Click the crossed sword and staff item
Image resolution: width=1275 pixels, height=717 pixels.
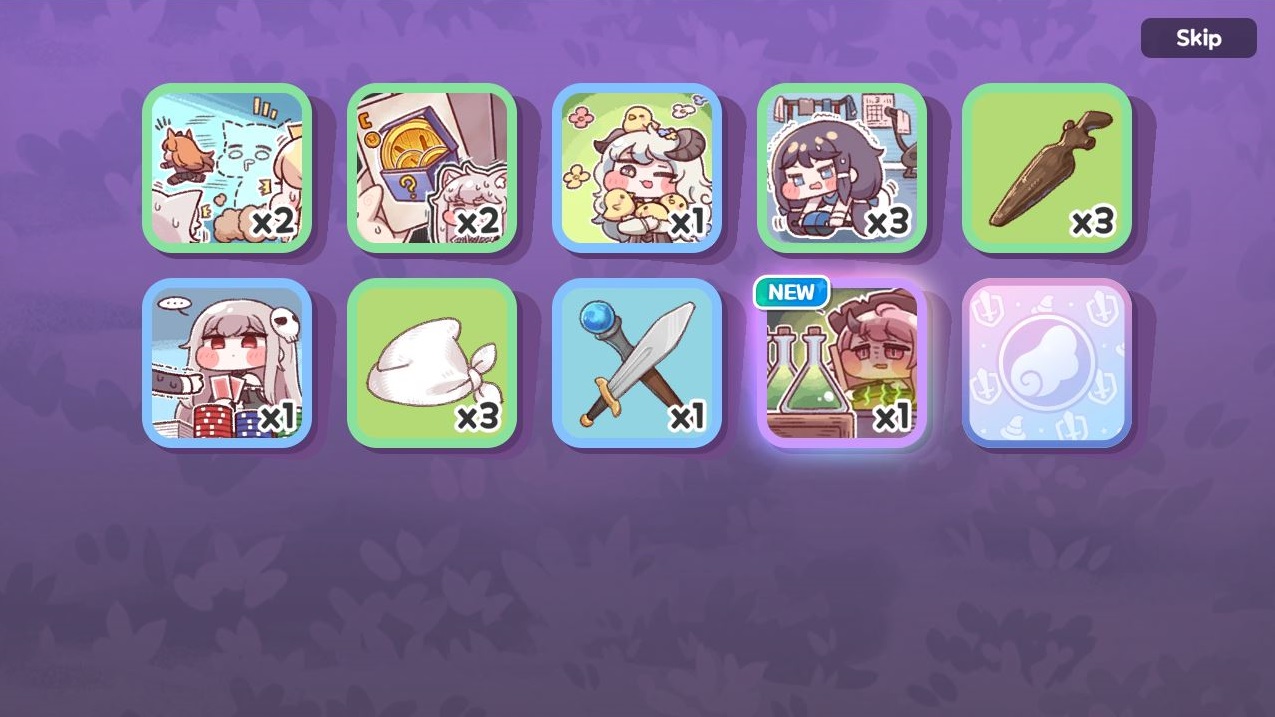[x=637, y=363]
